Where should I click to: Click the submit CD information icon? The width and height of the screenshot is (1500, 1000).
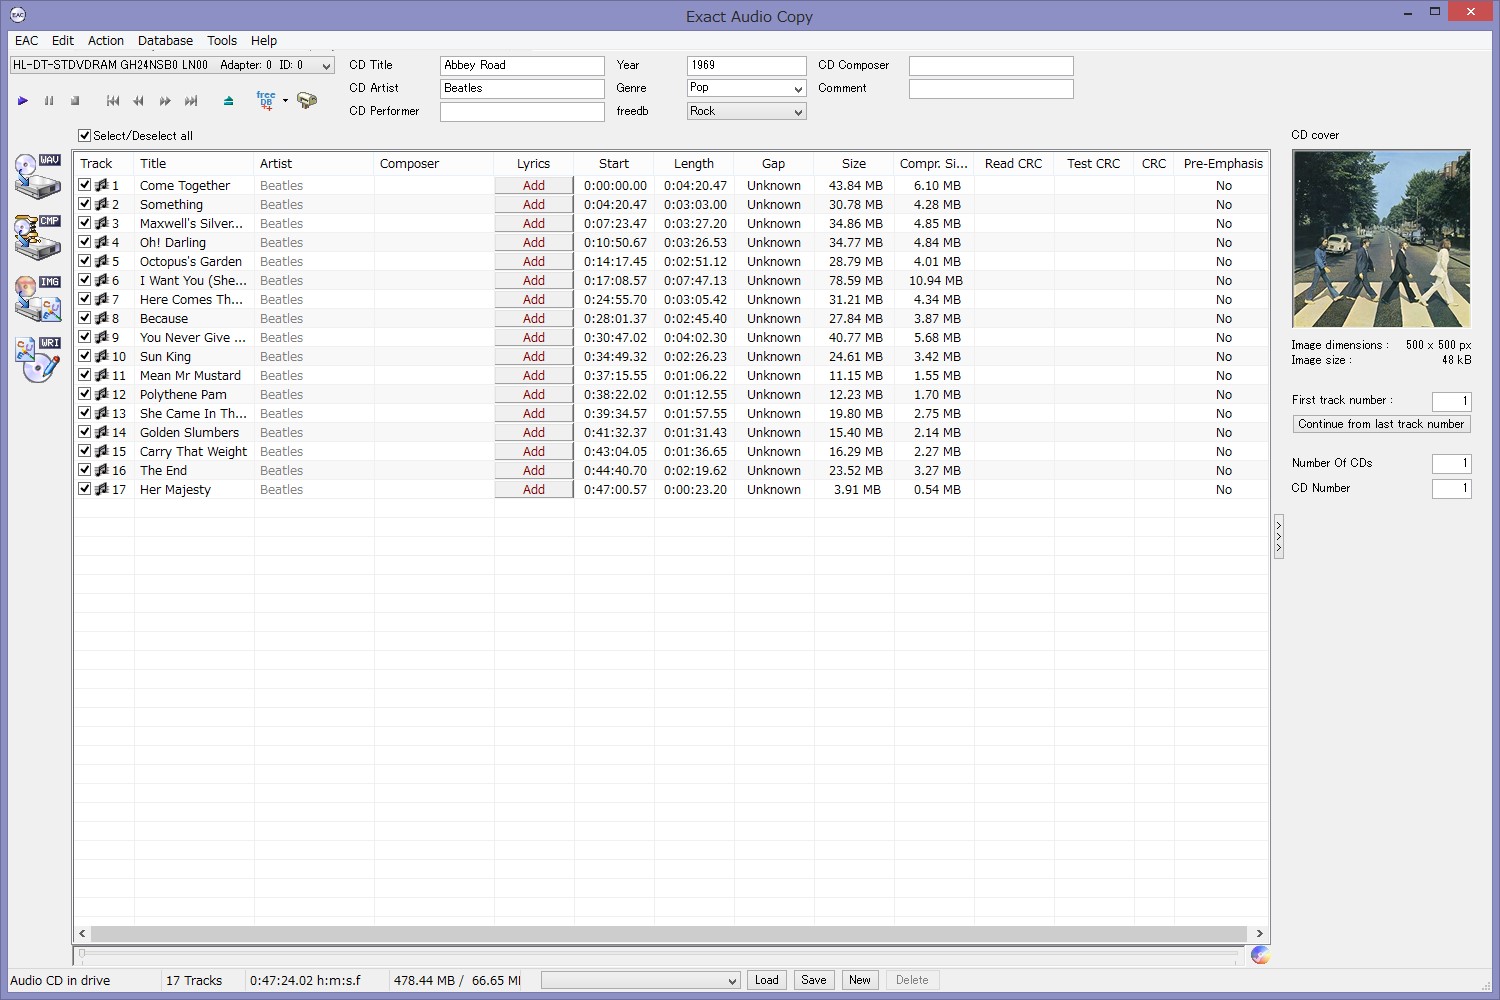click(x=307, y=101)
